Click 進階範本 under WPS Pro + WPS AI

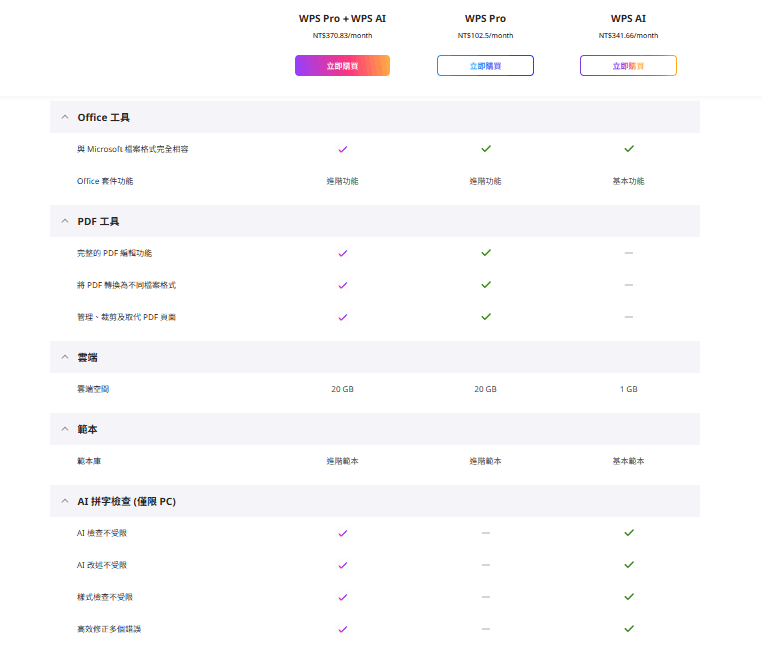pyautogui.click(x=342, y=461)
